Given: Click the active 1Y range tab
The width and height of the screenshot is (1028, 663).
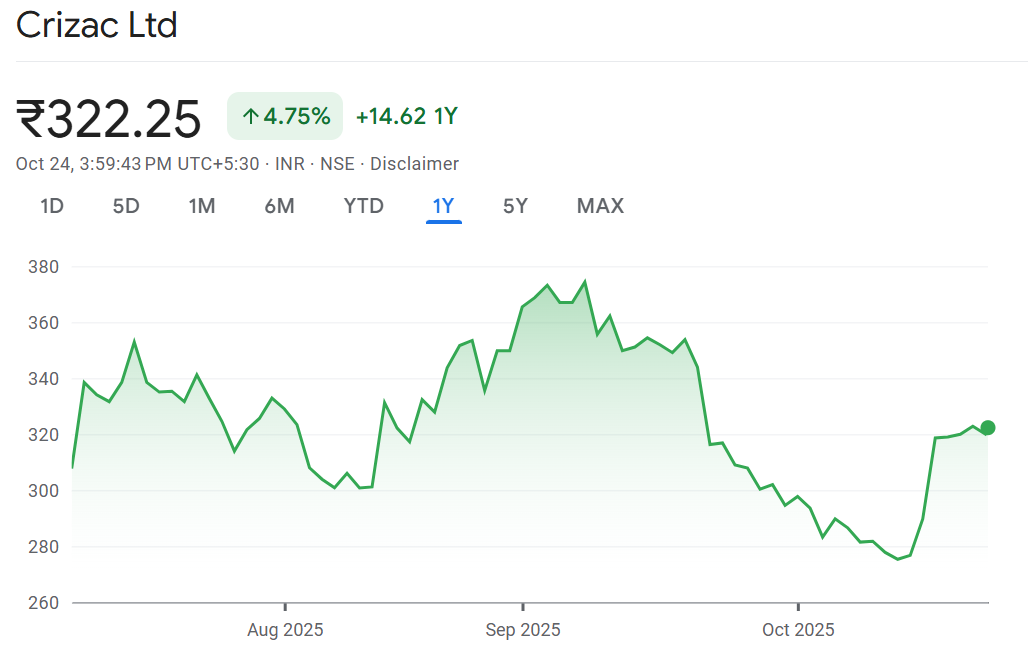Looking at the screenshot, I should 443,206.
